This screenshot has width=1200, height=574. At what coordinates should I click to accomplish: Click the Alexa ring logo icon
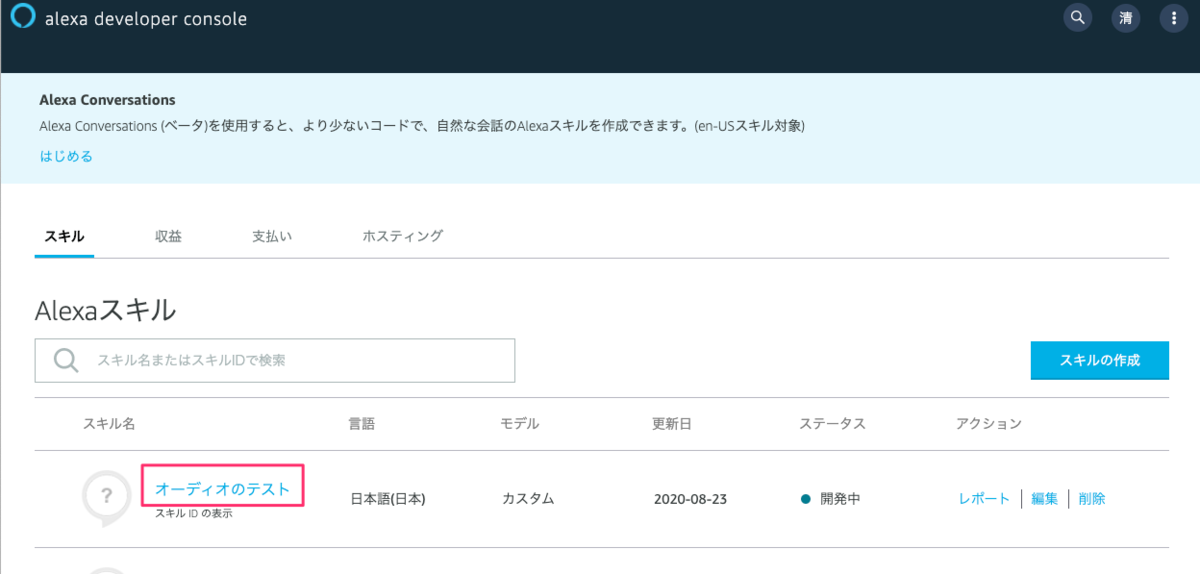tap(22, 18)
